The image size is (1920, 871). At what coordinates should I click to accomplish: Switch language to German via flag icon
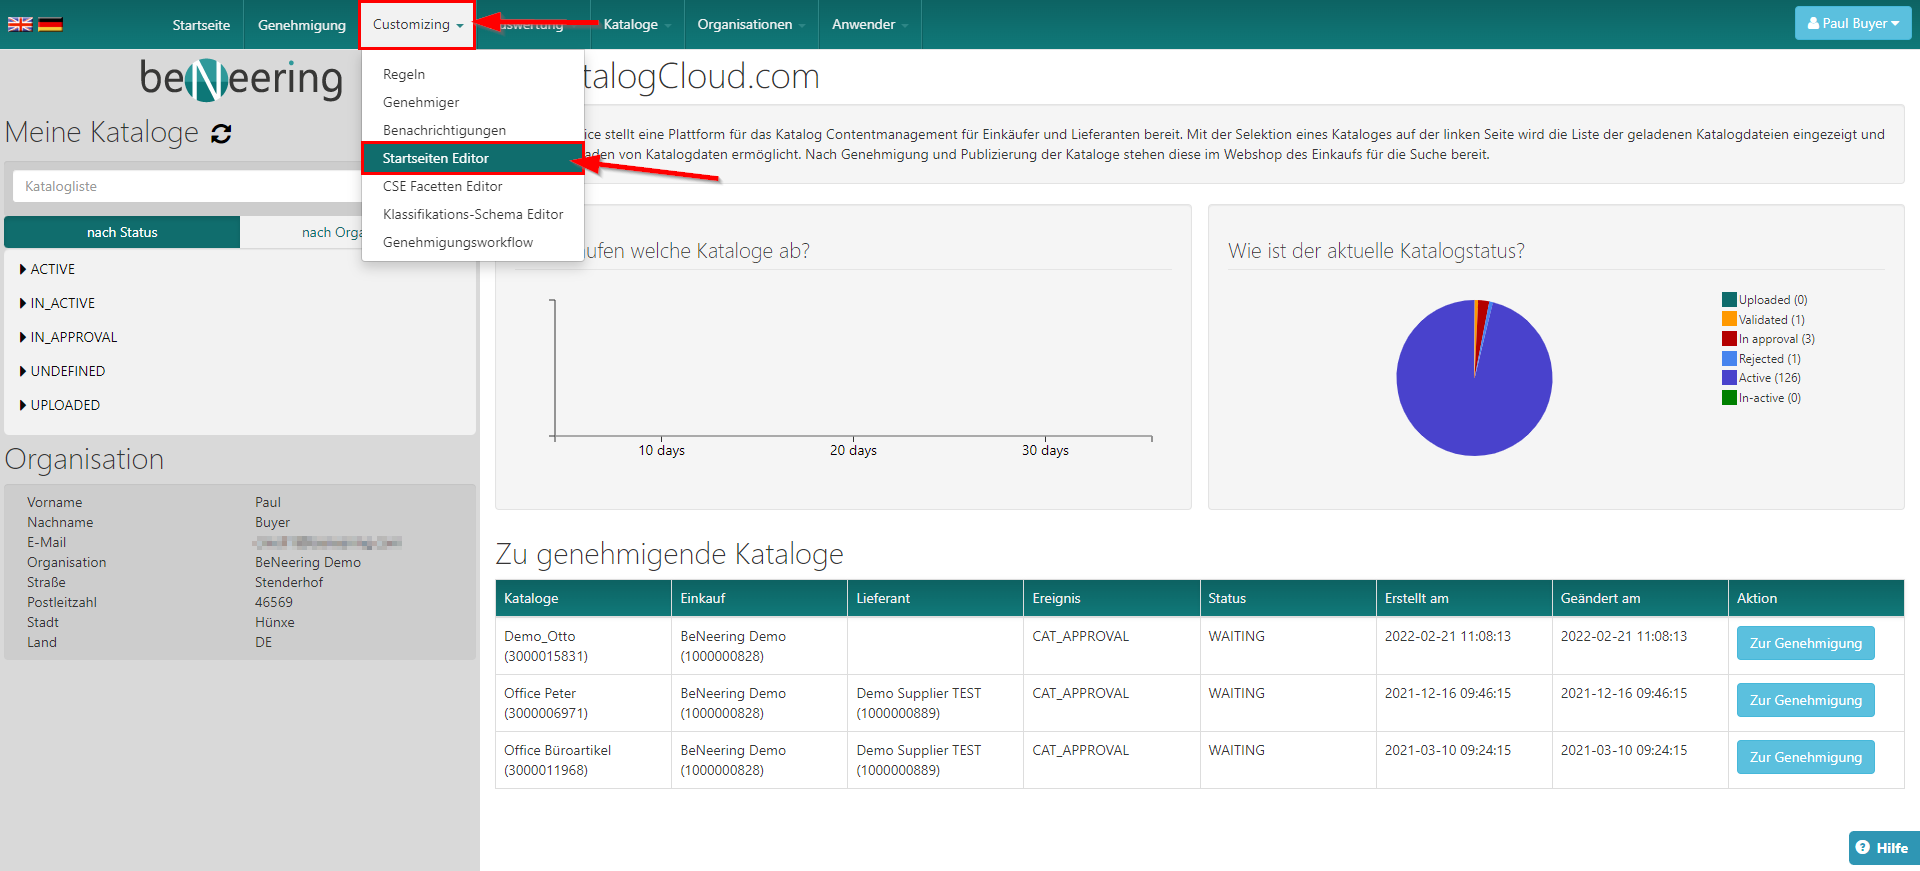coord(50,24)
